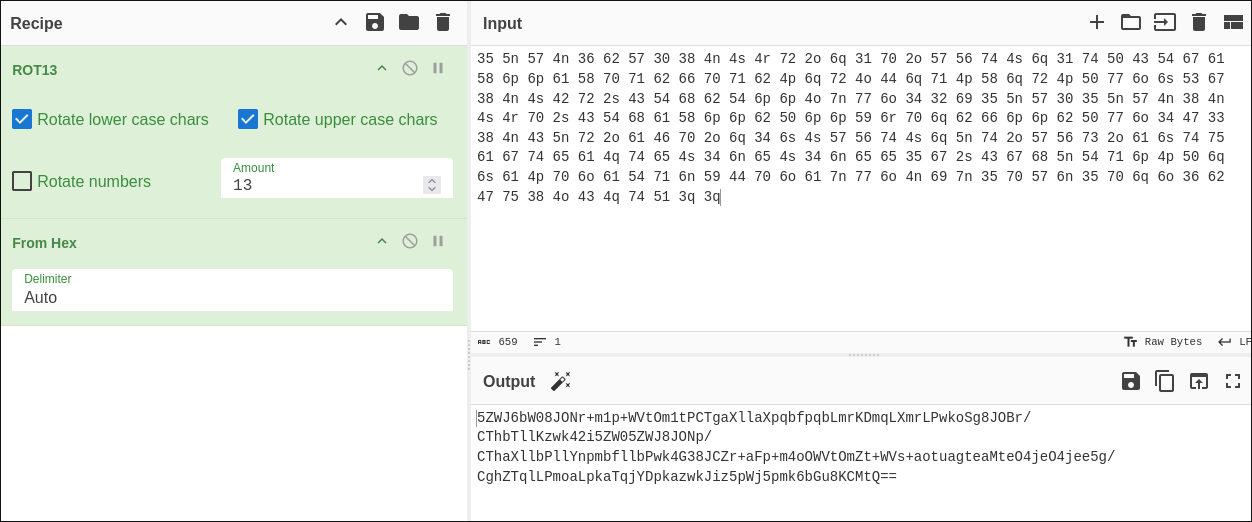Collapse the ROT13 operation
Screen dimensions: 1252x522
[382, 68]
